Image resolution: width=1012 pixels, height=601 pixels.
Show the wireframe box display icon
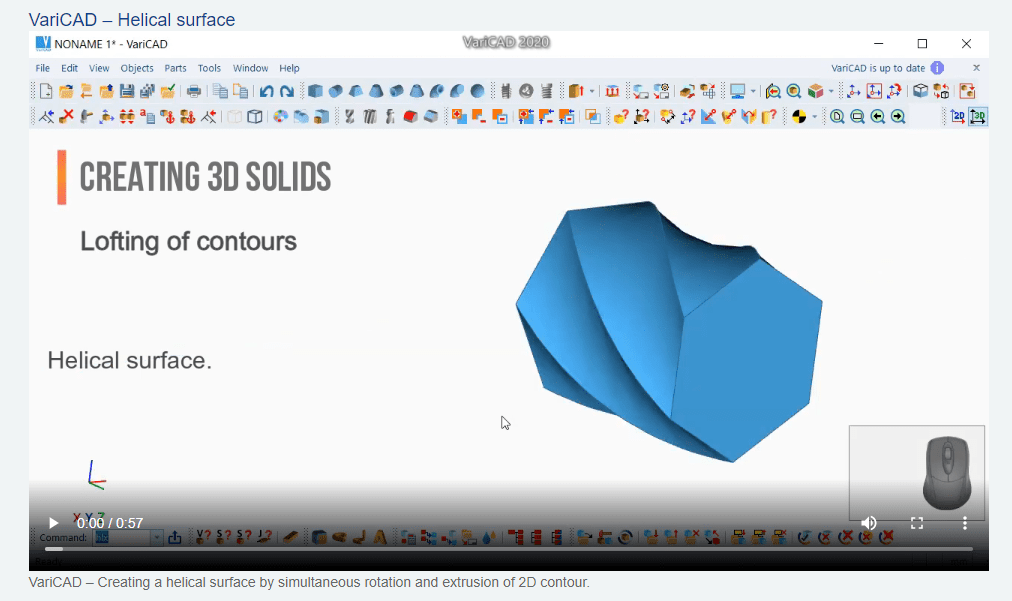pos(255,117)
